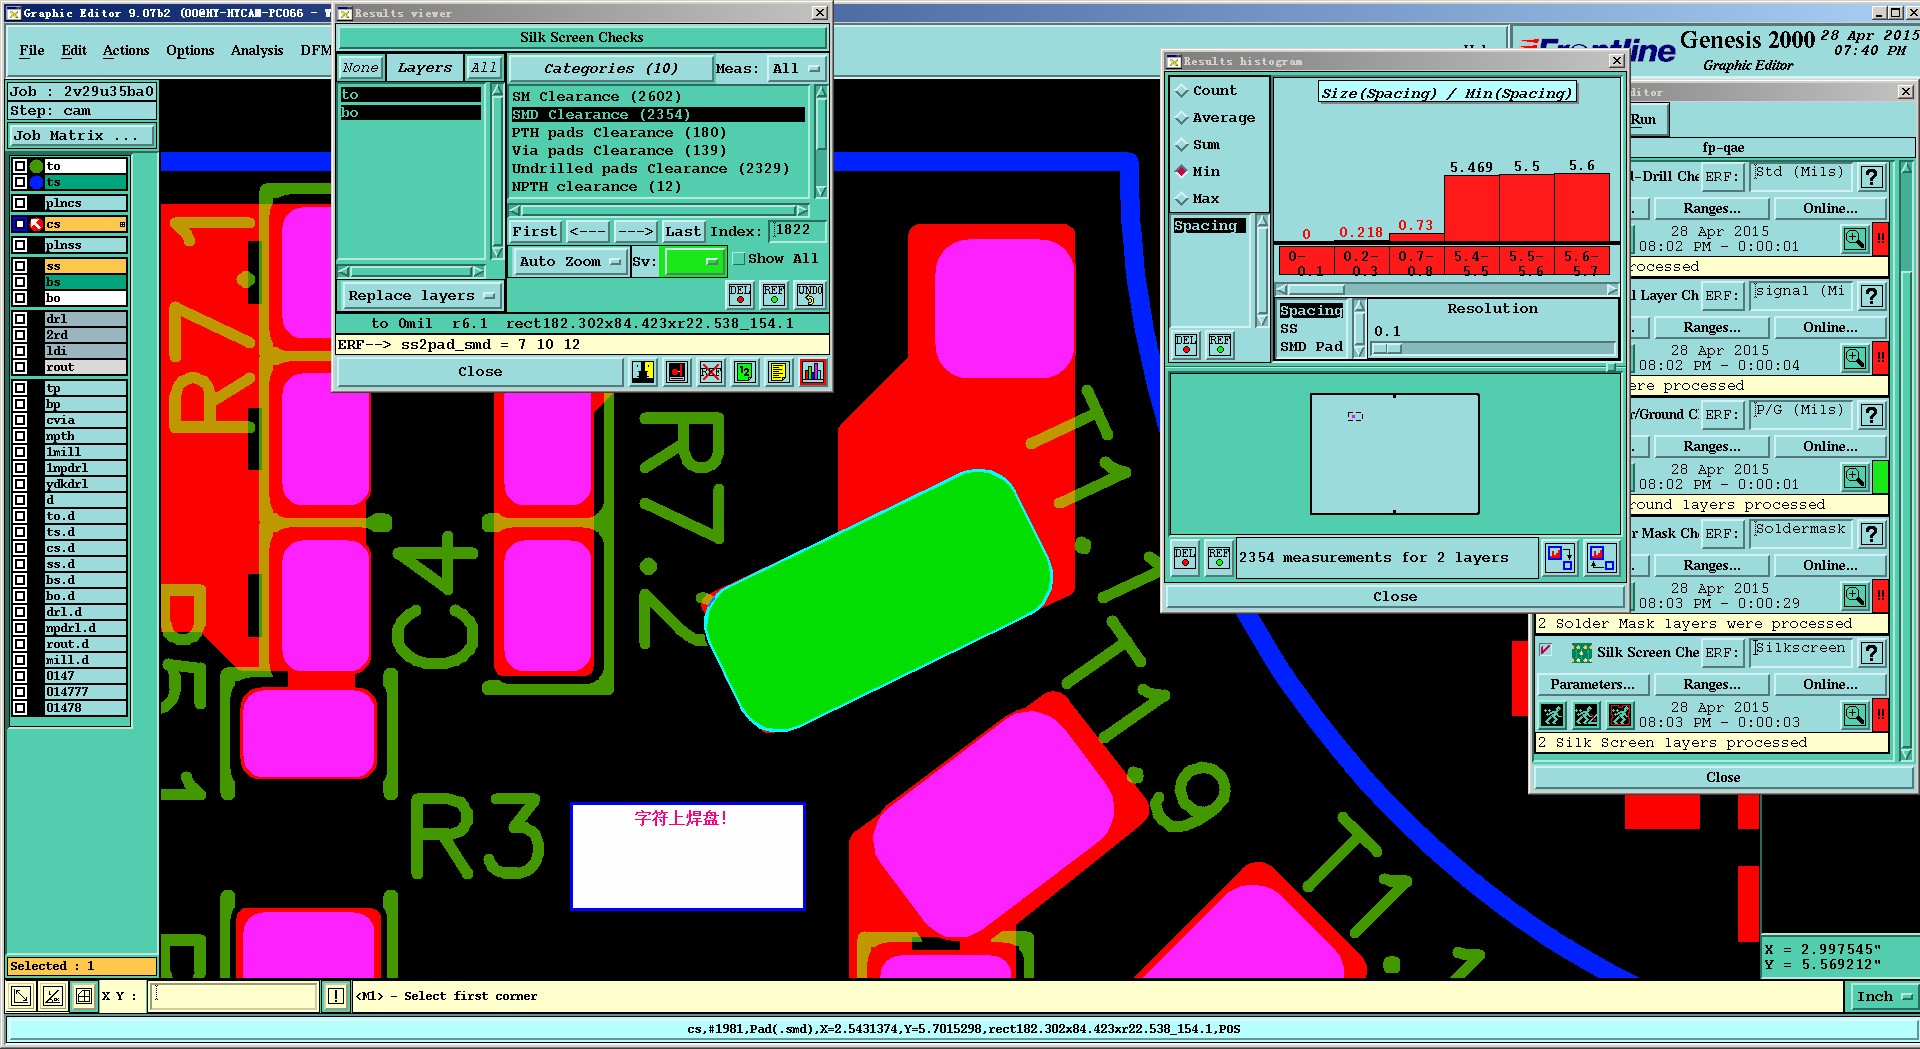Click Close in Results viewer
Viewport: 1920px width, 1049px height.
[480, 372]
